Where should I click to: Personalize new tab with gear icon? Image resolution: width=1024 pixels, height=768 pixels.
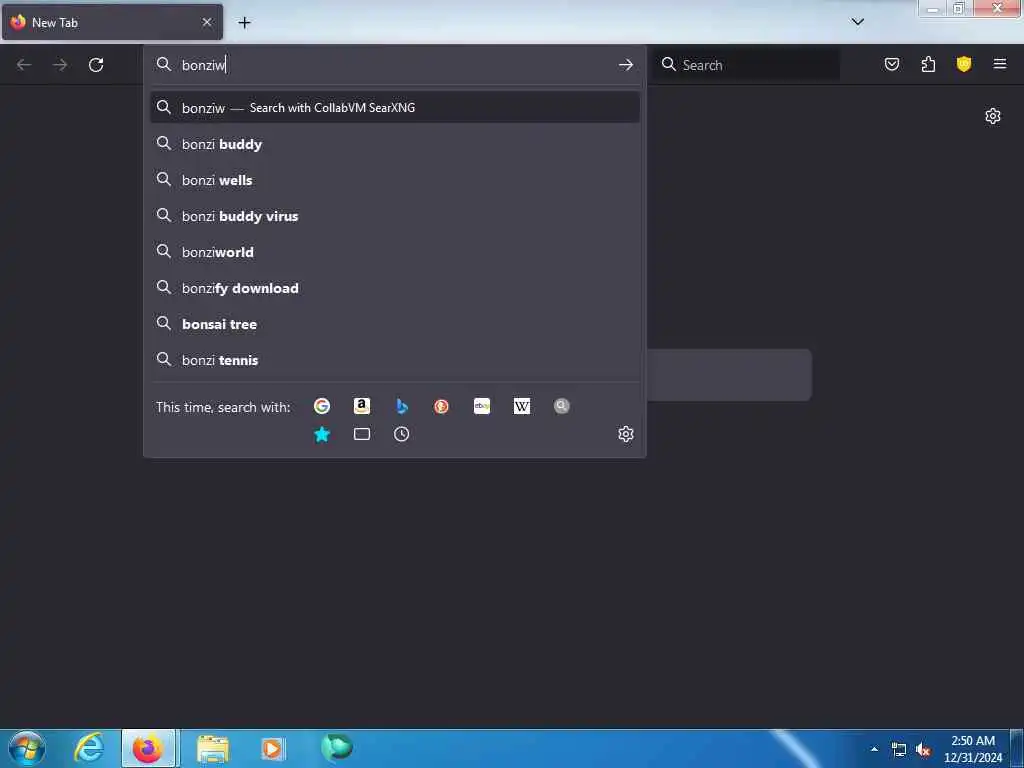tap(993, 116)
